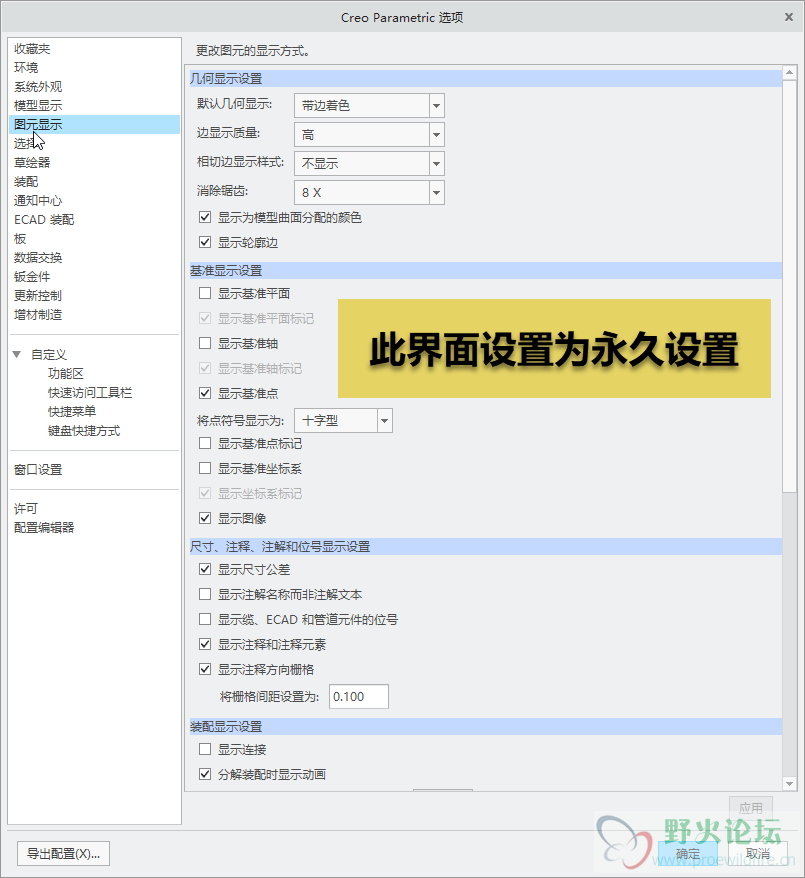
Task: Uncheck 显示尺寸公差
Action: click(x=205, y=569)
